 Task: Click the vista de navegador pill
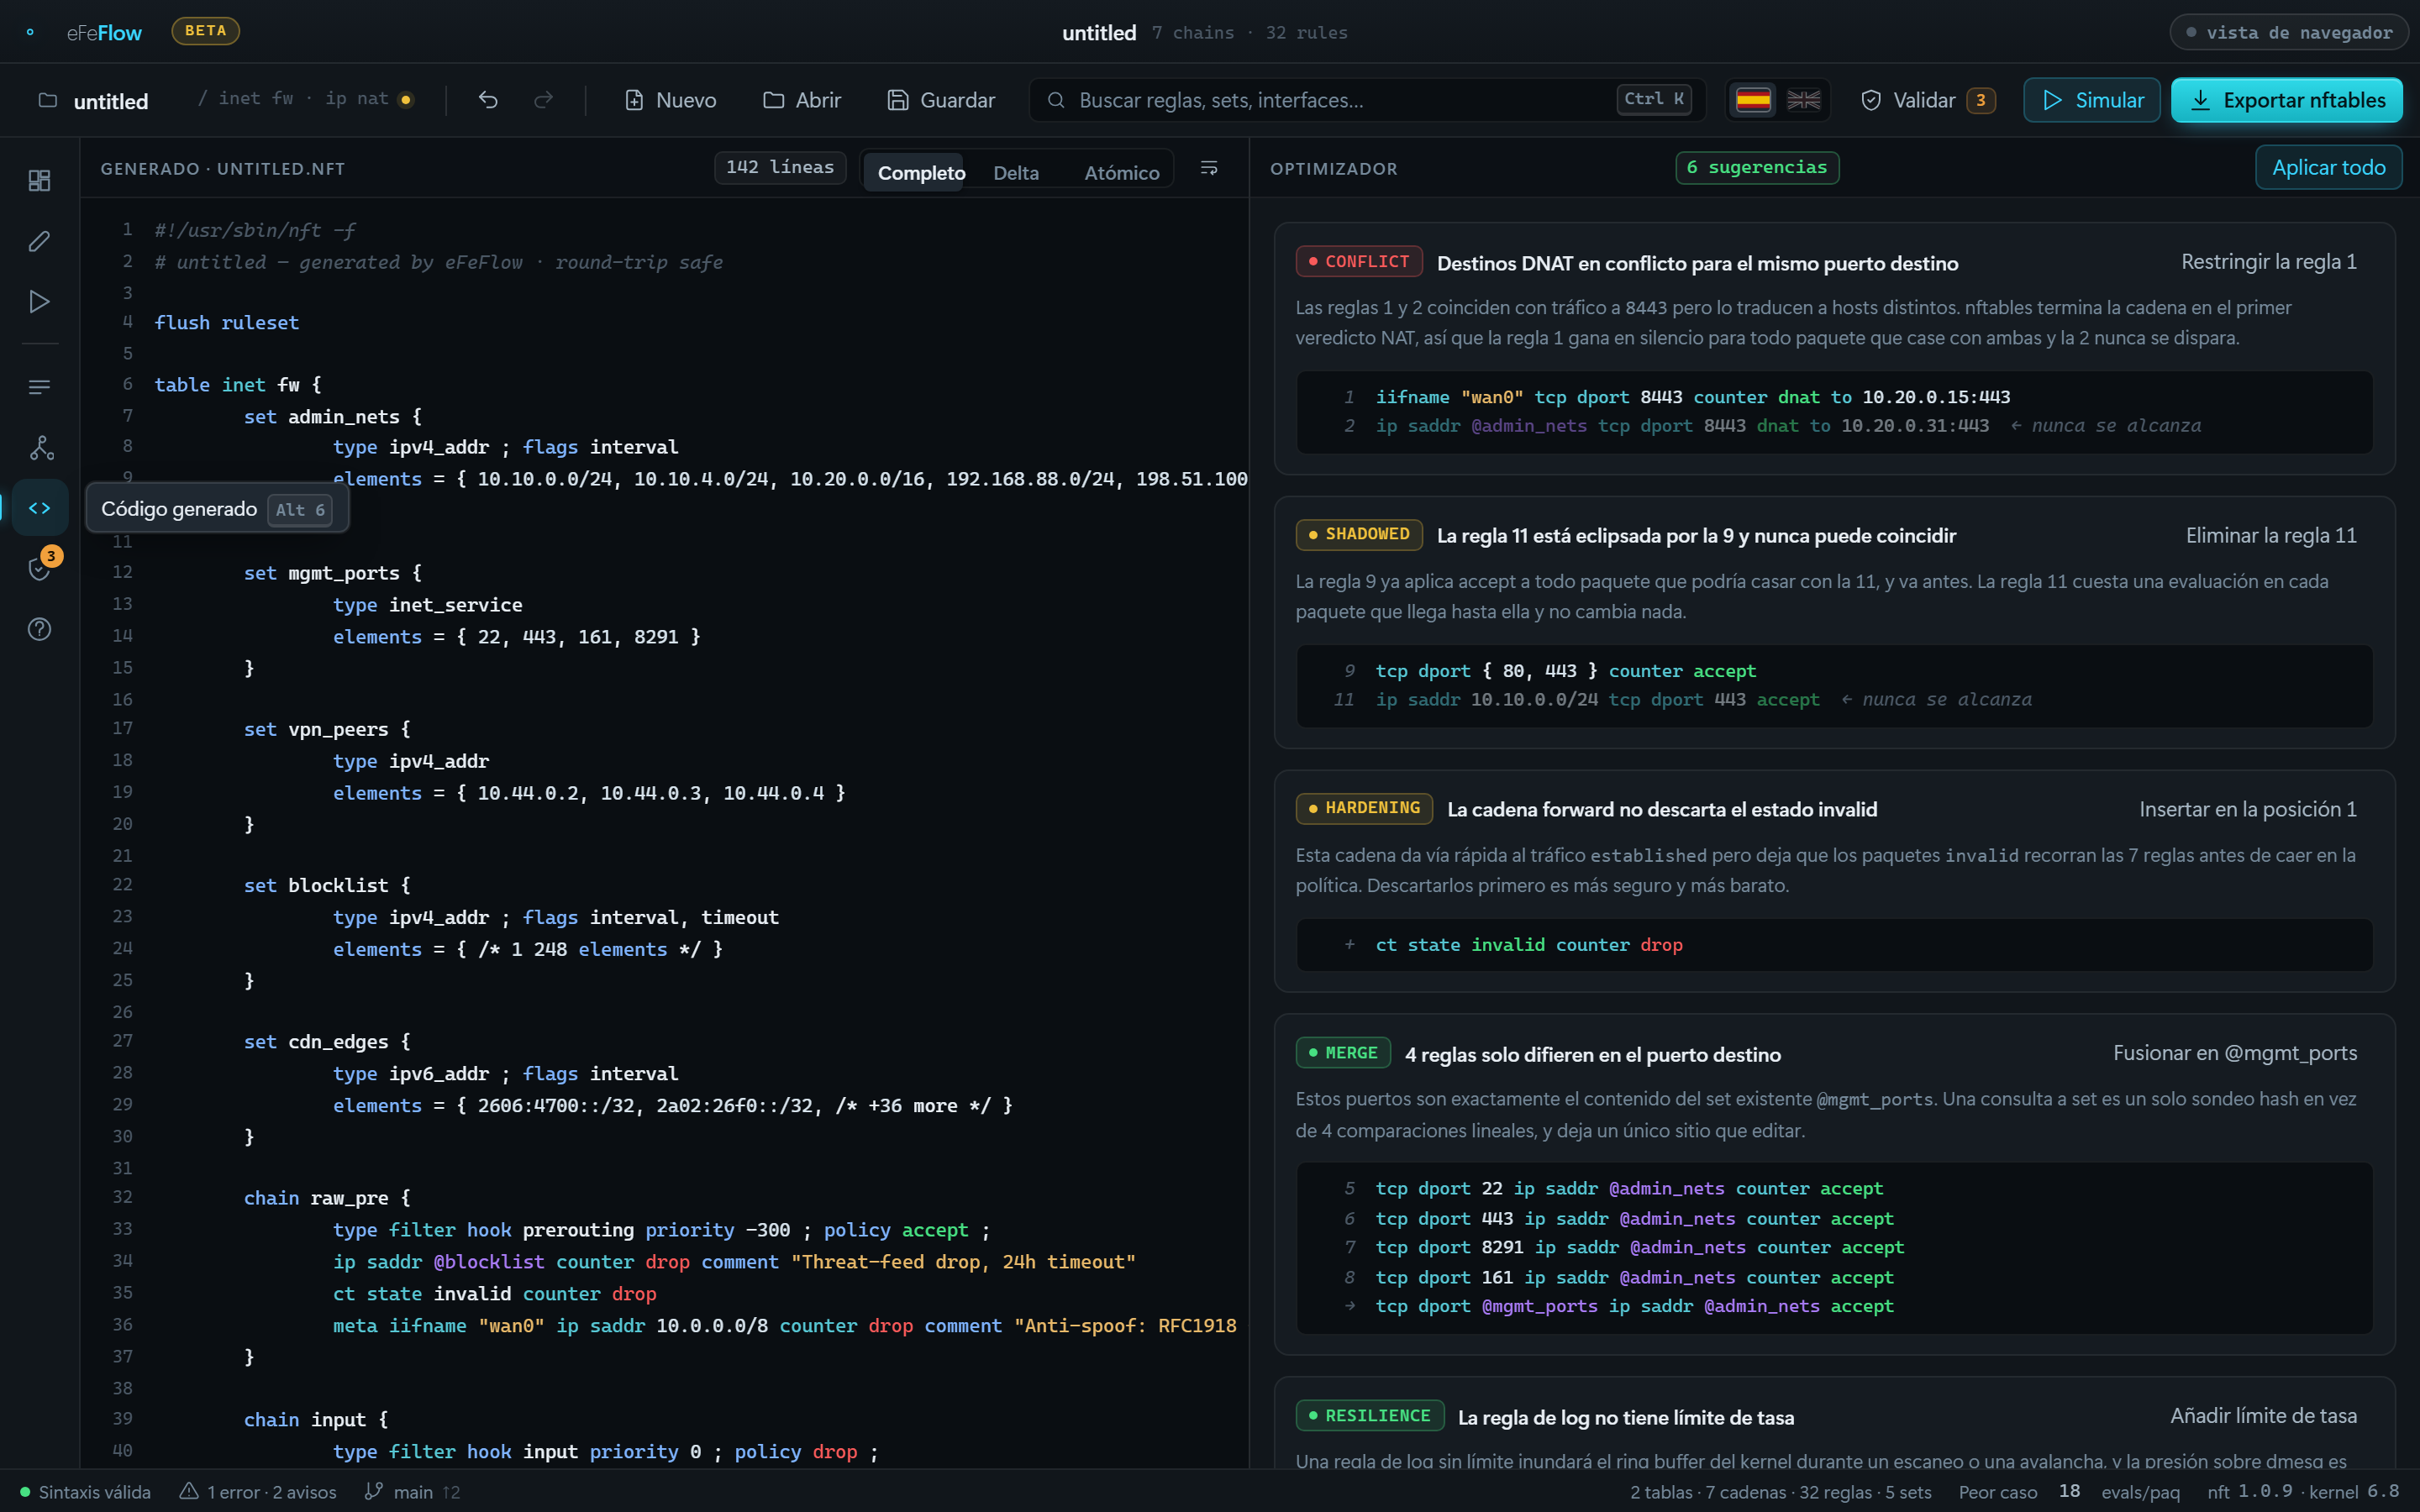(x=2288, y=33)
